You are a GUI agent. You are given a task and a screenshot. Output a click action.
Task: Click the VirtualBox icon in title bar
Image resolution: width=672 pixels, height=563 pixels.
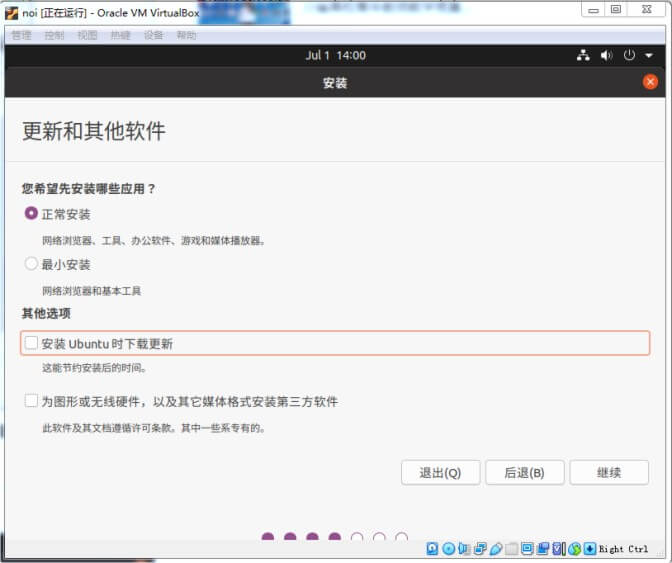(x=12, y=13)
